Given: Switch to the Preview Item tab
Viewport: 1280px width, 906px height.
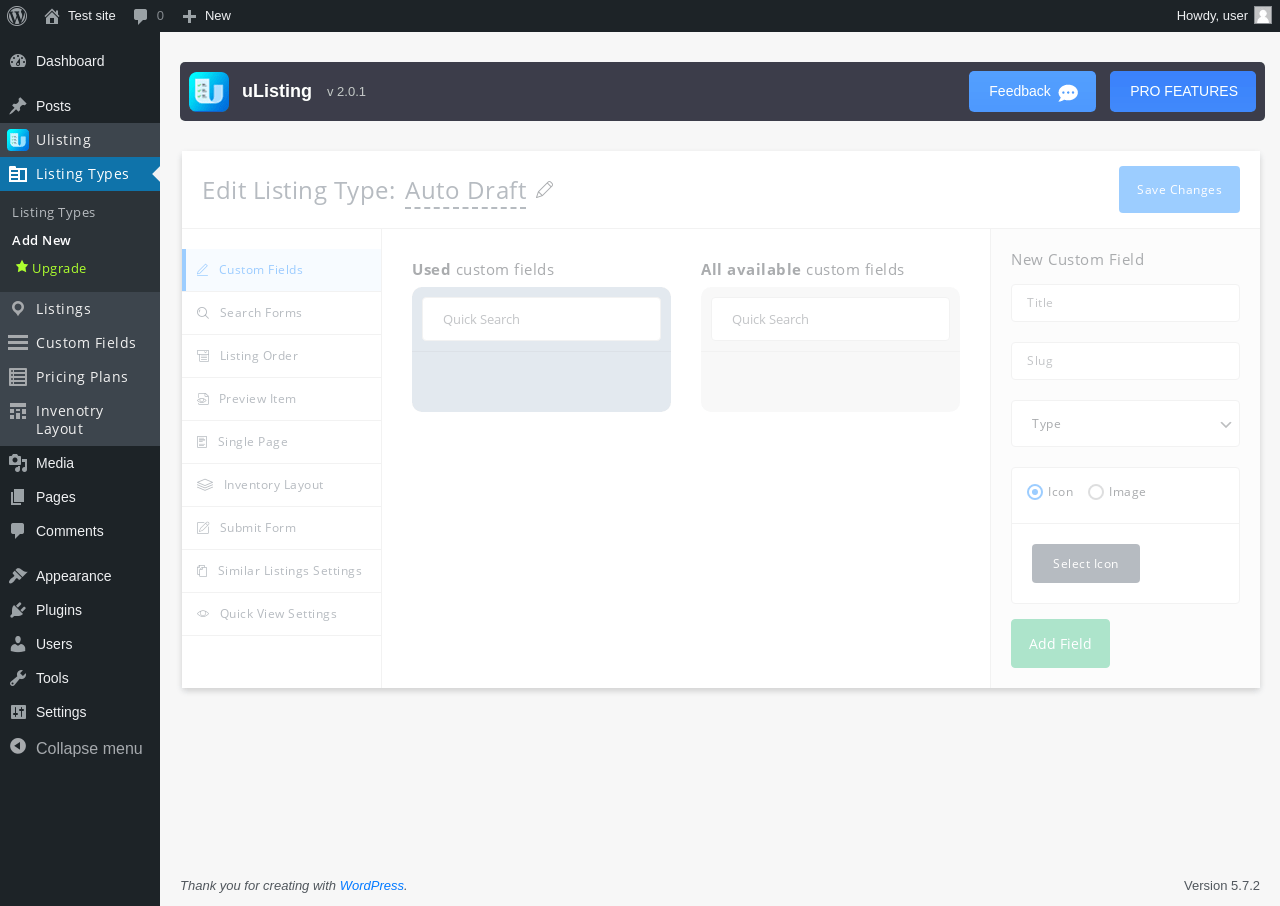Looking at the screenshot, I should pos(282,399).
